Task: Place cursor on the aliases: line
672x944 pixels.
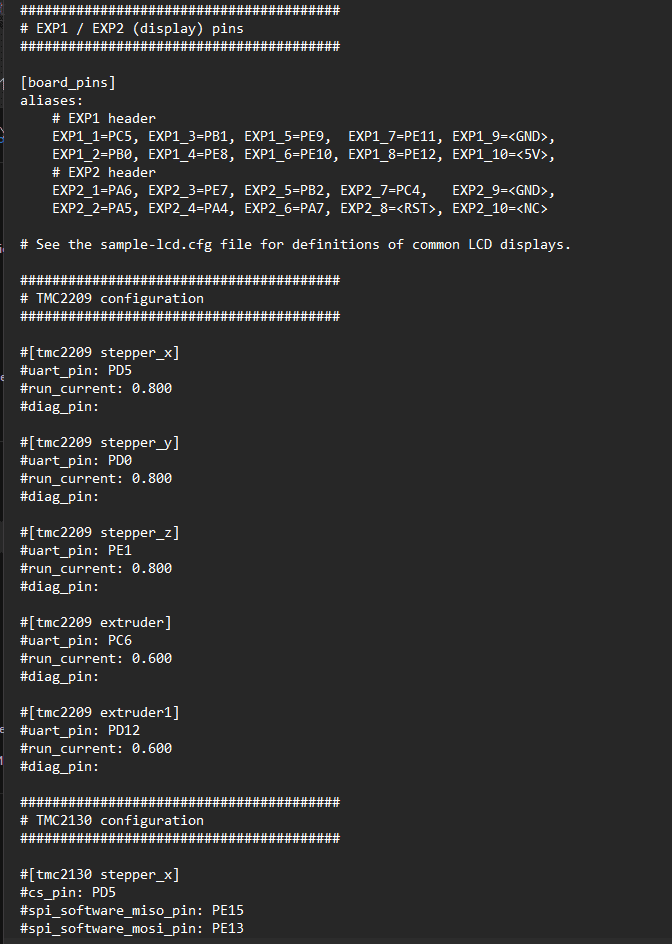Action: [x=52, y=101]
